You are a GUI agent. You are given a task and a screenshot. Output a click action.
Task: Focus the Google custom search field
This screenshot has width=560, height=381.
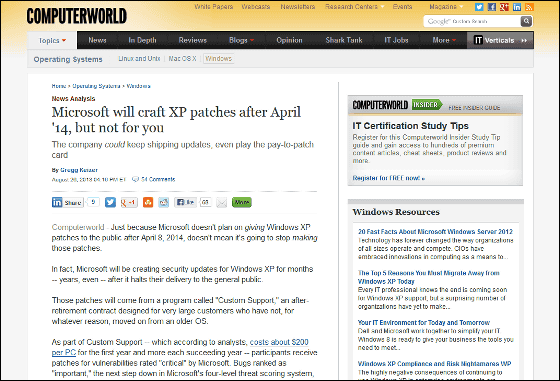(x=472, y=21)
